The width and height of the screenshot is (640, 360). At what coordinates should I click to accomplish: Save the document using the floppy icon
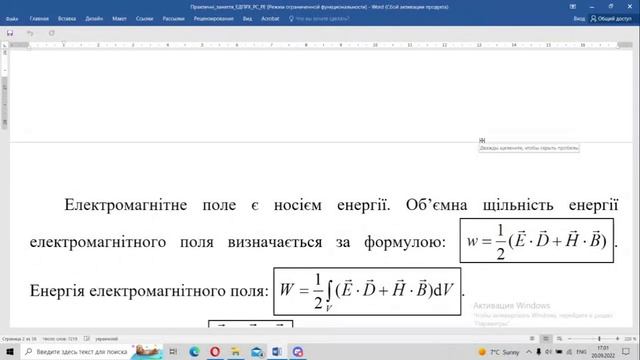(x=10, y=33)
